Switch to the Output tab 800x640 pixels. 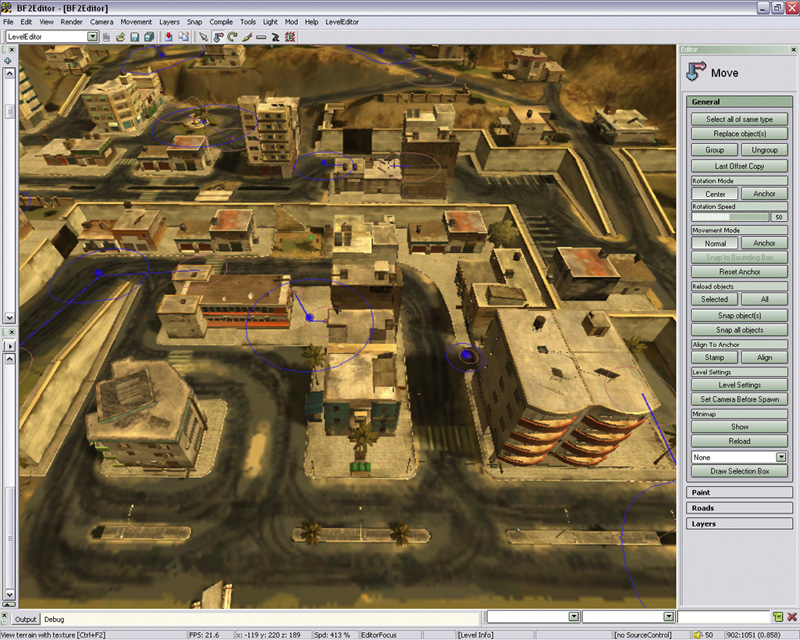click(x=25, y=620)
